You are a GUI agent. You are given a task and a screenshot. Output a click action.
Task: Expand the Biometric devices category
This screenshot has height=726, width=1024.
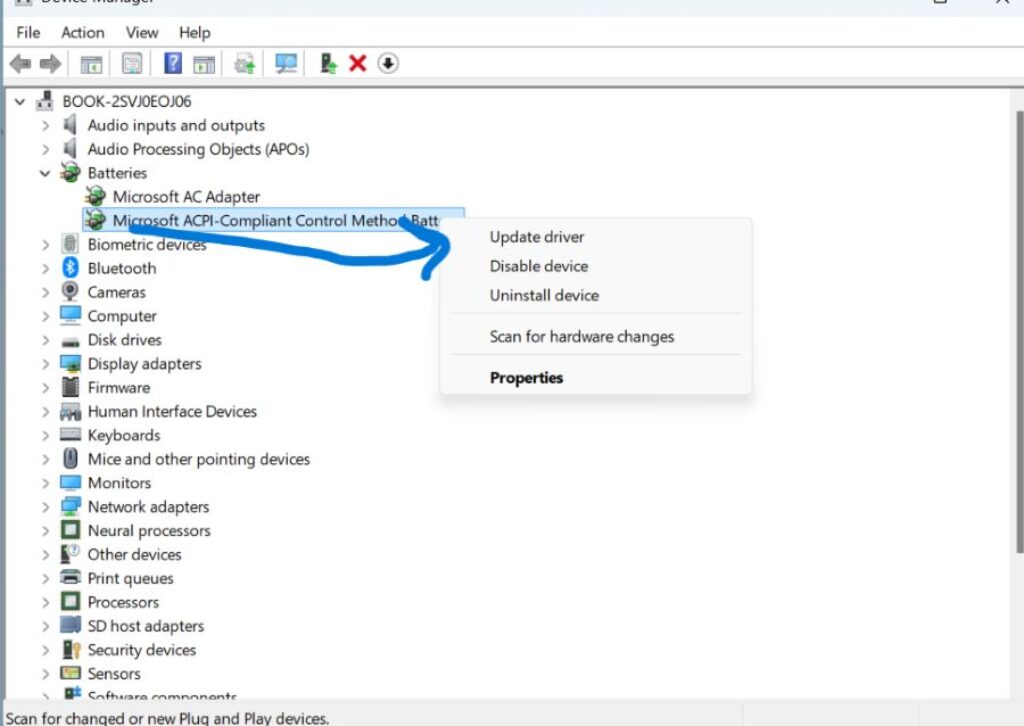(x=45, y=245)
